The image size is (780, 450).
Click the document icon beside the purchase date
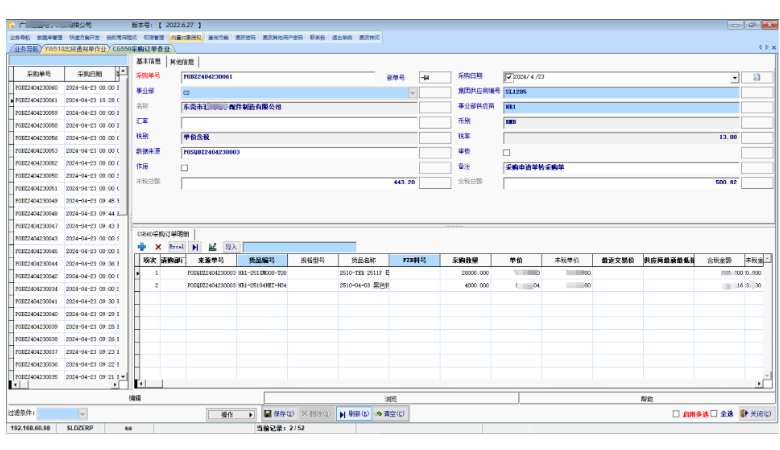(757, 77)
